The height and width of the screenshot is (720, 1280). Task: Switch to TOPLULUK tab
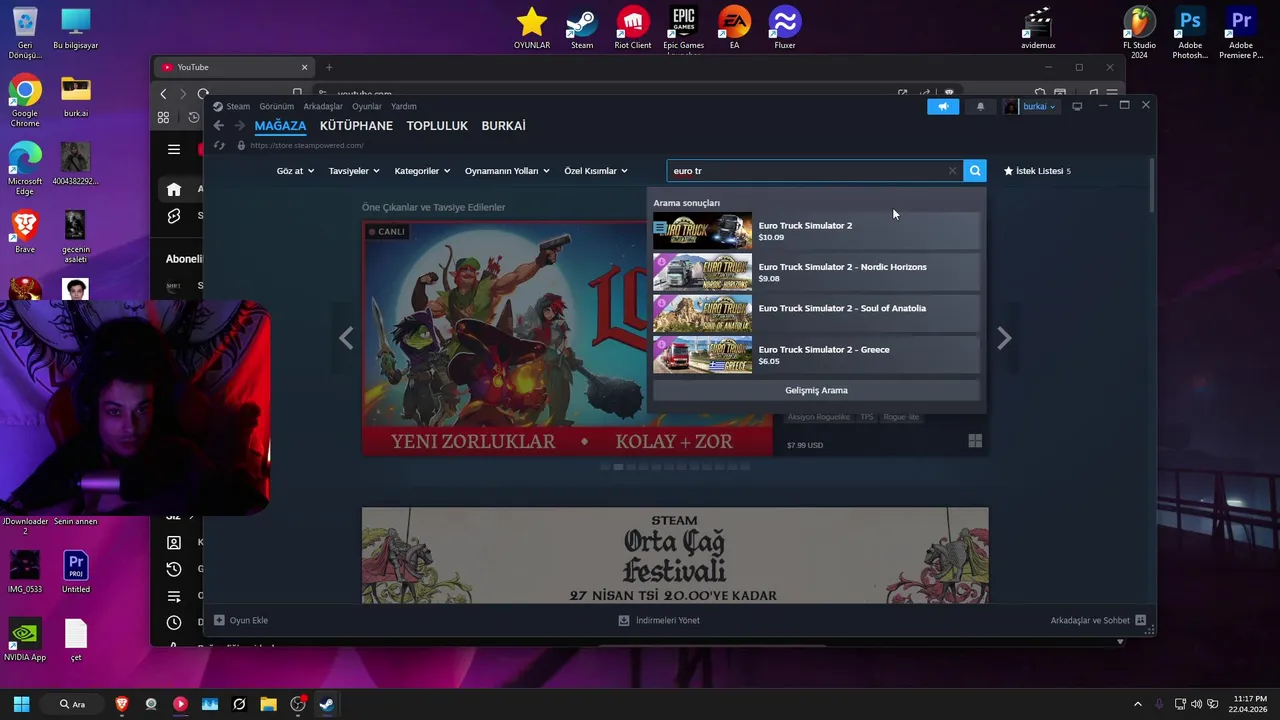[437, 126]
